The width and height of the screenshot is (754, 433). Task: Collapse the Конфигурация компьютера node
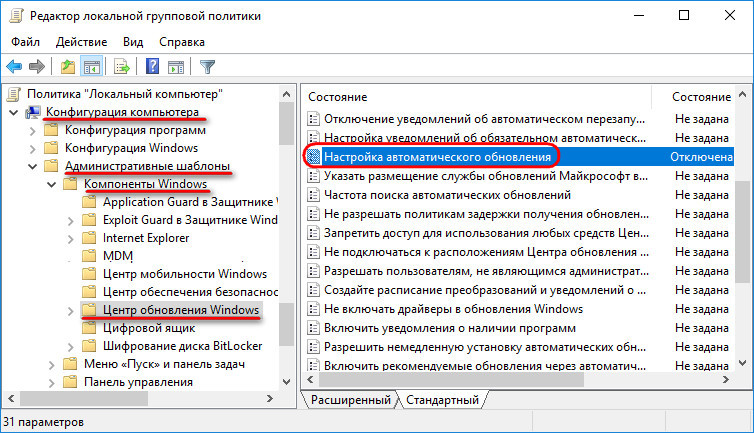(x=13, y=113)
